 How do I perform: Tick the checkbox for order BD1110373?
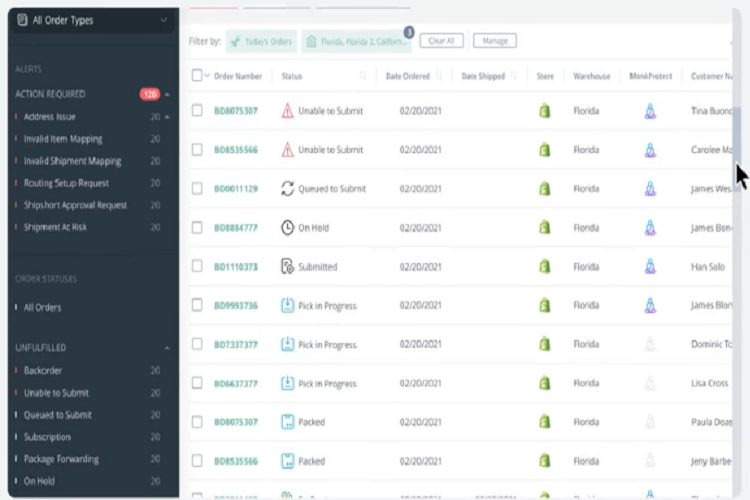[197, 266]
